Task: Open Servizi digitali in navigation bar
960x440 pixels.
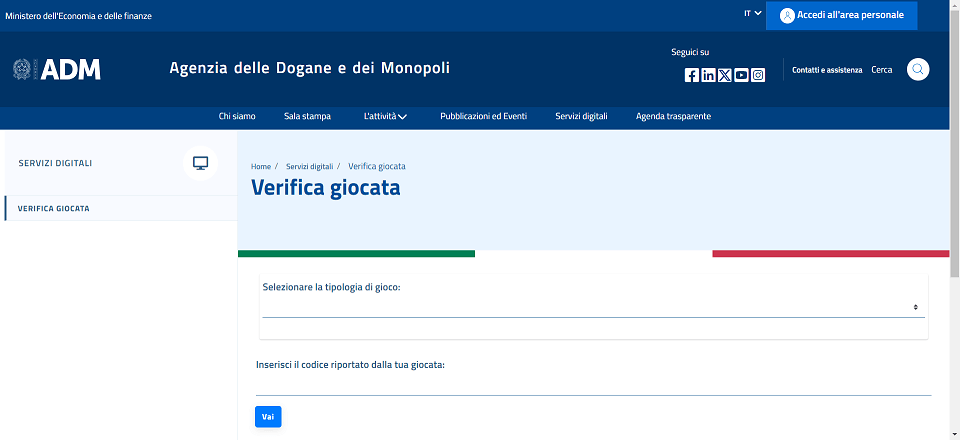Action: coord(581,116)
